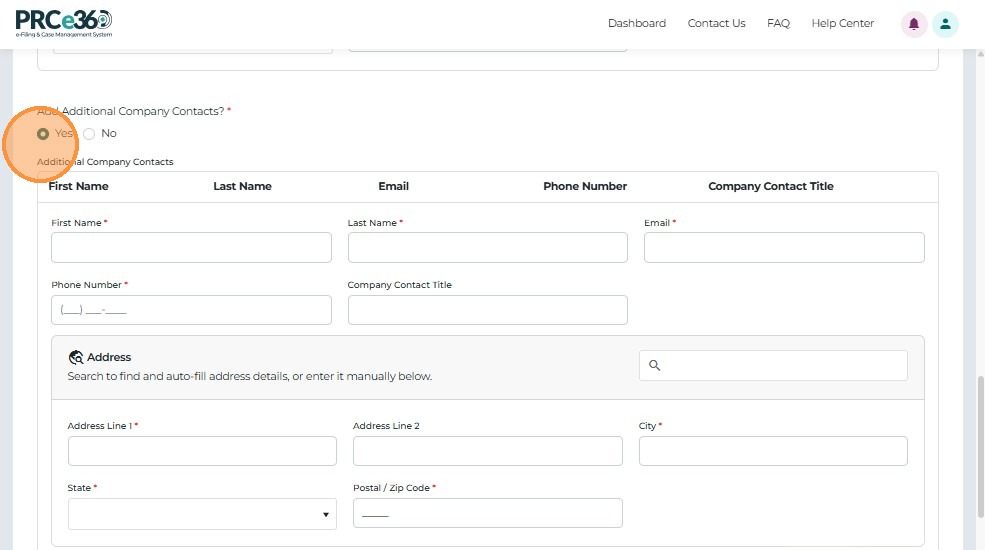Screen dimensions: 985x550
Task: Click the page vertical scrollbar thumb
Action: (980, 447)
